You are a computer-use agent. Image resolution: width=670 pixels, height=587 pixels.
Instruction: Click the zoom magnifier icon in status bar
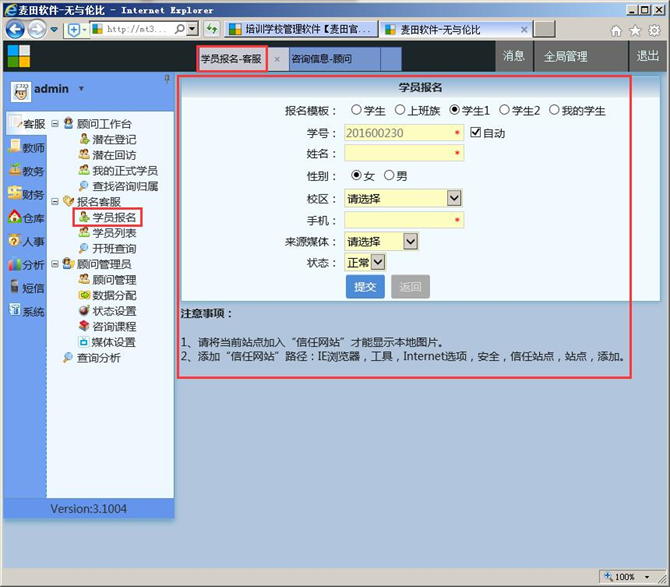(608, 577)
